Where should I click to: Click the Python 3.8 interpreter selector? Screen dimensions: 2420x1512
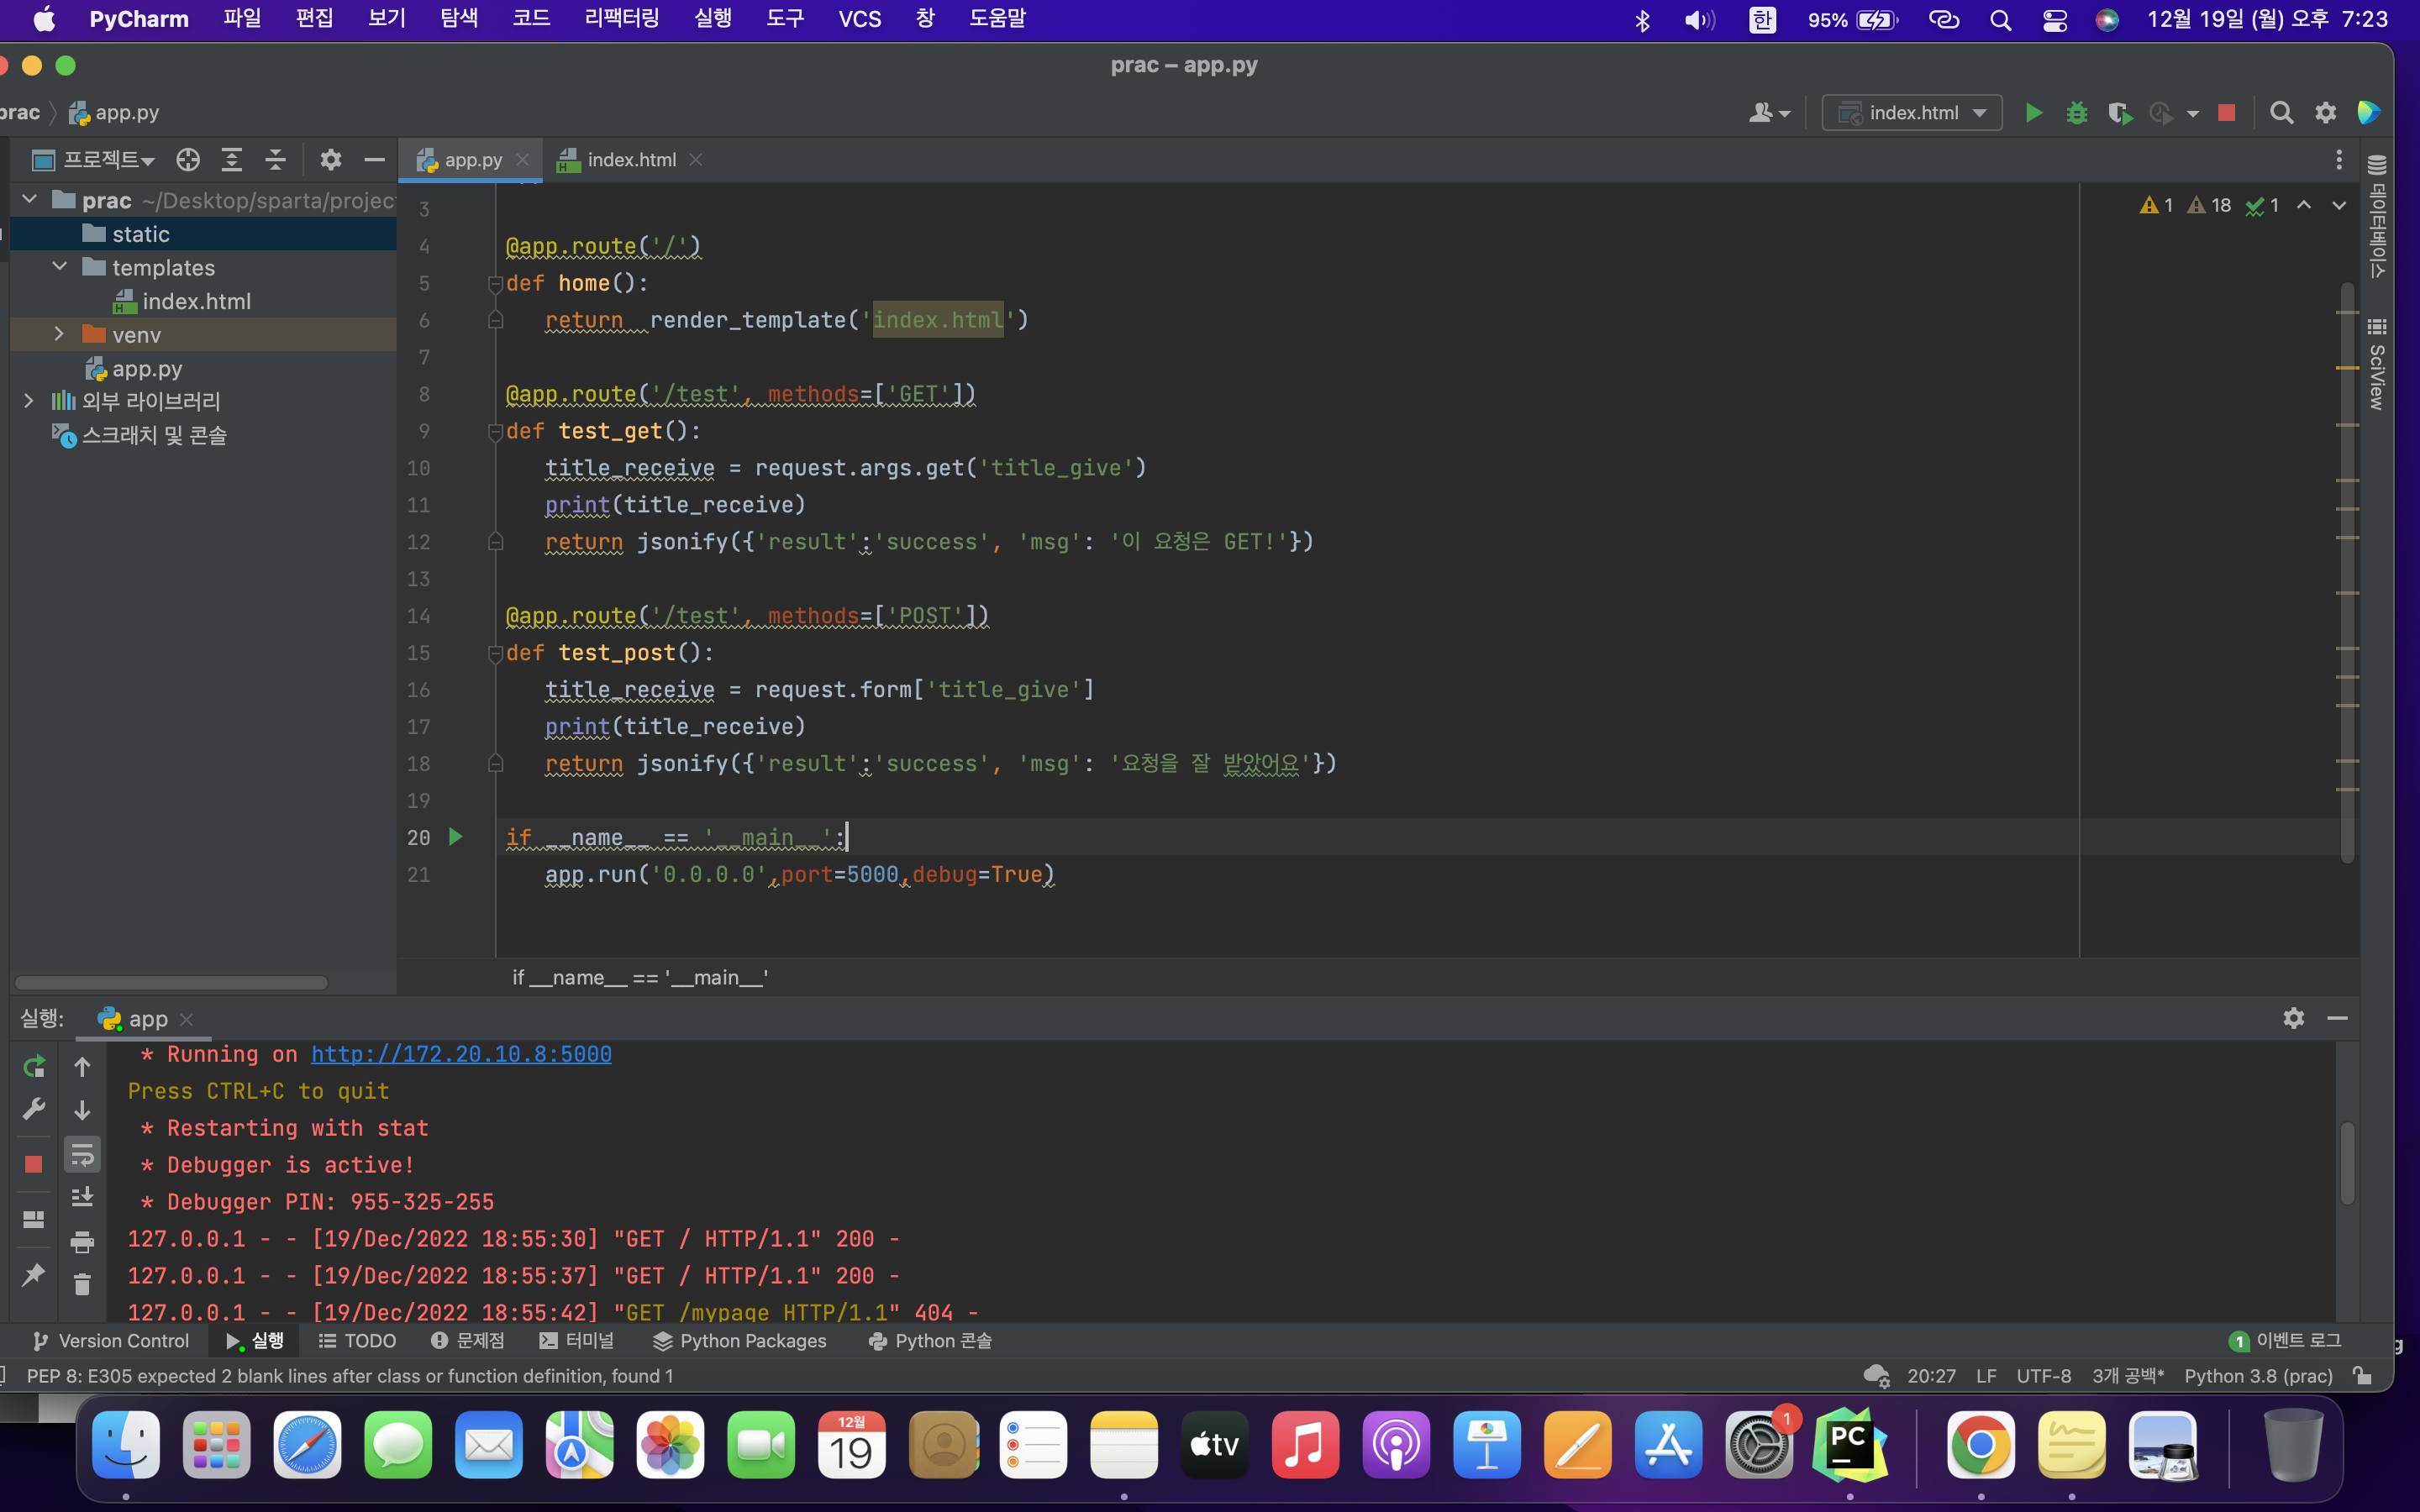click(x=2258, y=1376)
